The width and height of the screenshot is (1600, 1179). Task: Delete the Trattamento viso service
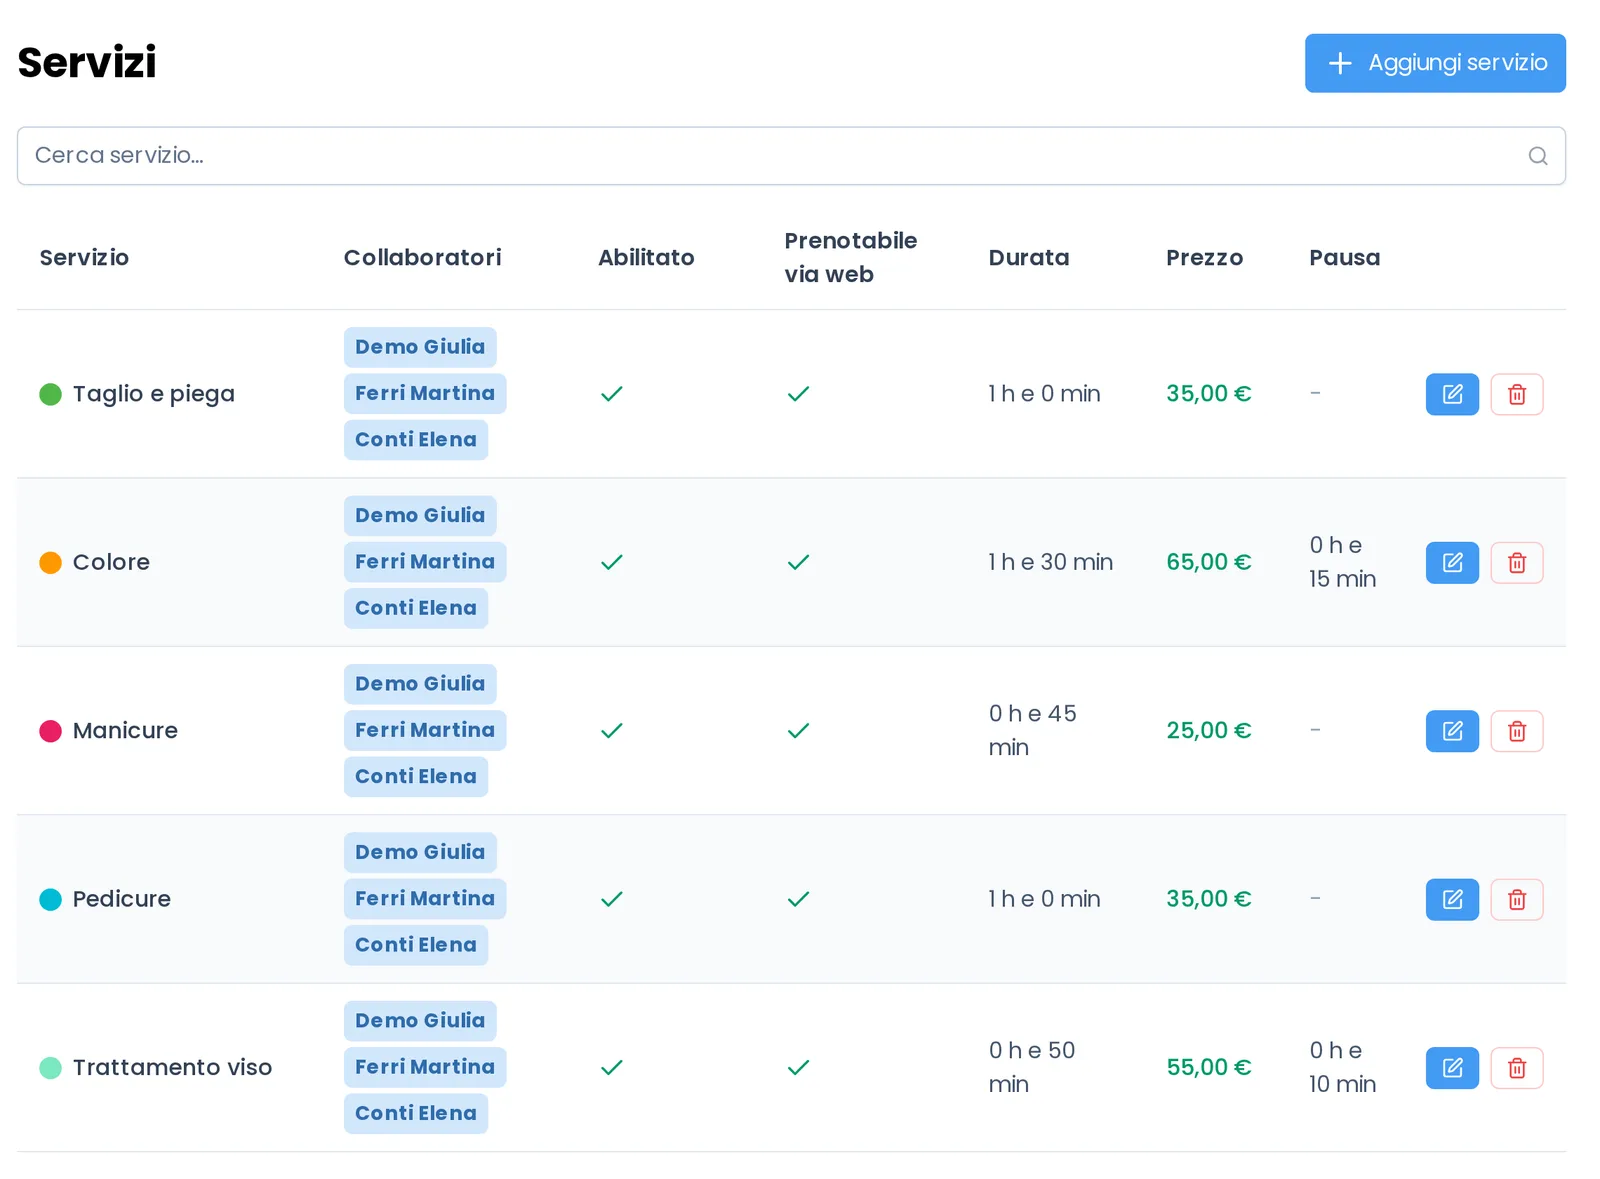click(x=1517, y=1068)
